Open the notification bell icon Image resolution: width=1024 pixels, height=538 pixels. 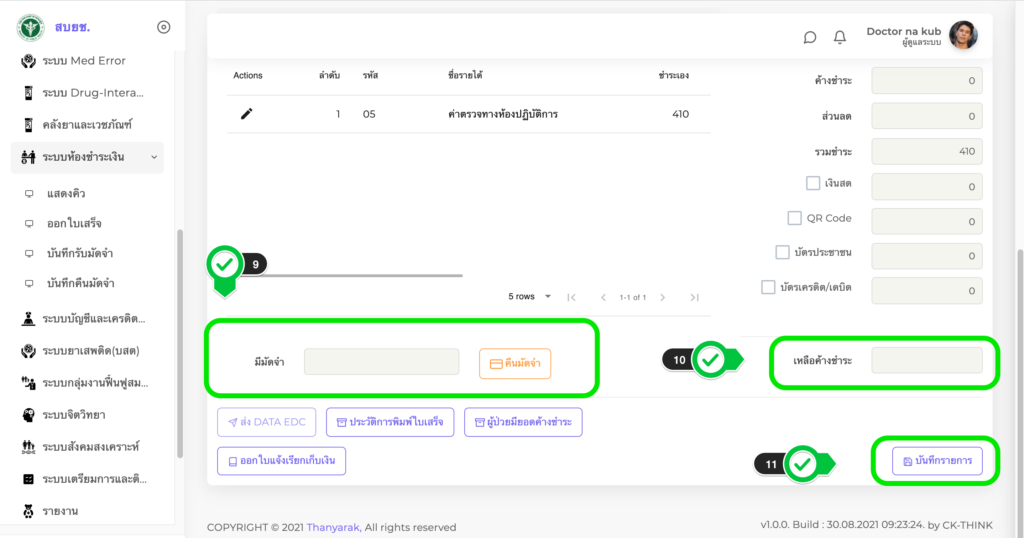[x=840, y=37]
